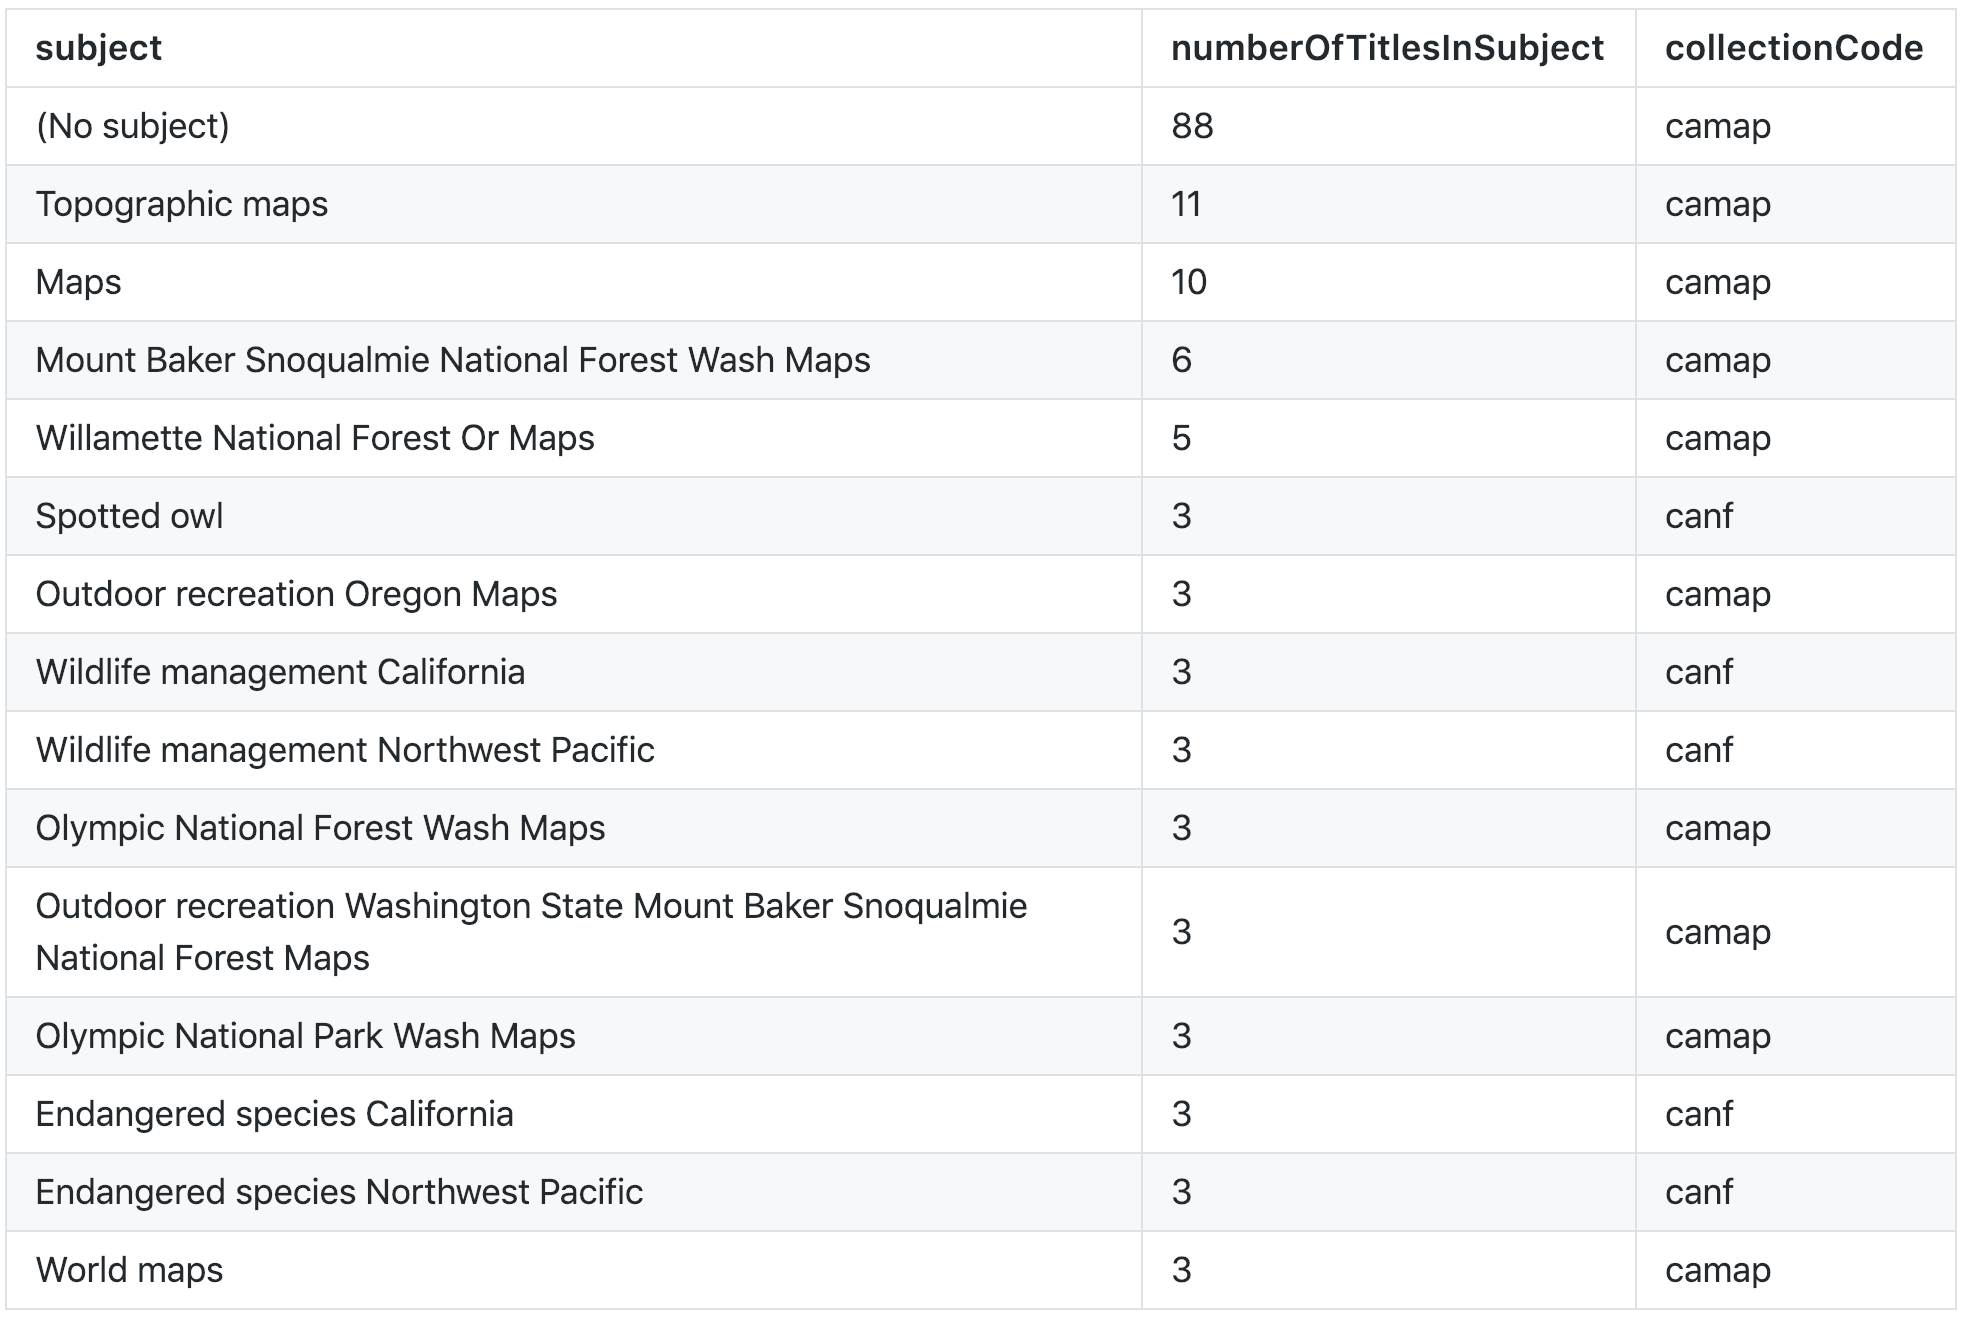Click Wildlife management California cell
1966x1321 pixels.
click(279, 672)
